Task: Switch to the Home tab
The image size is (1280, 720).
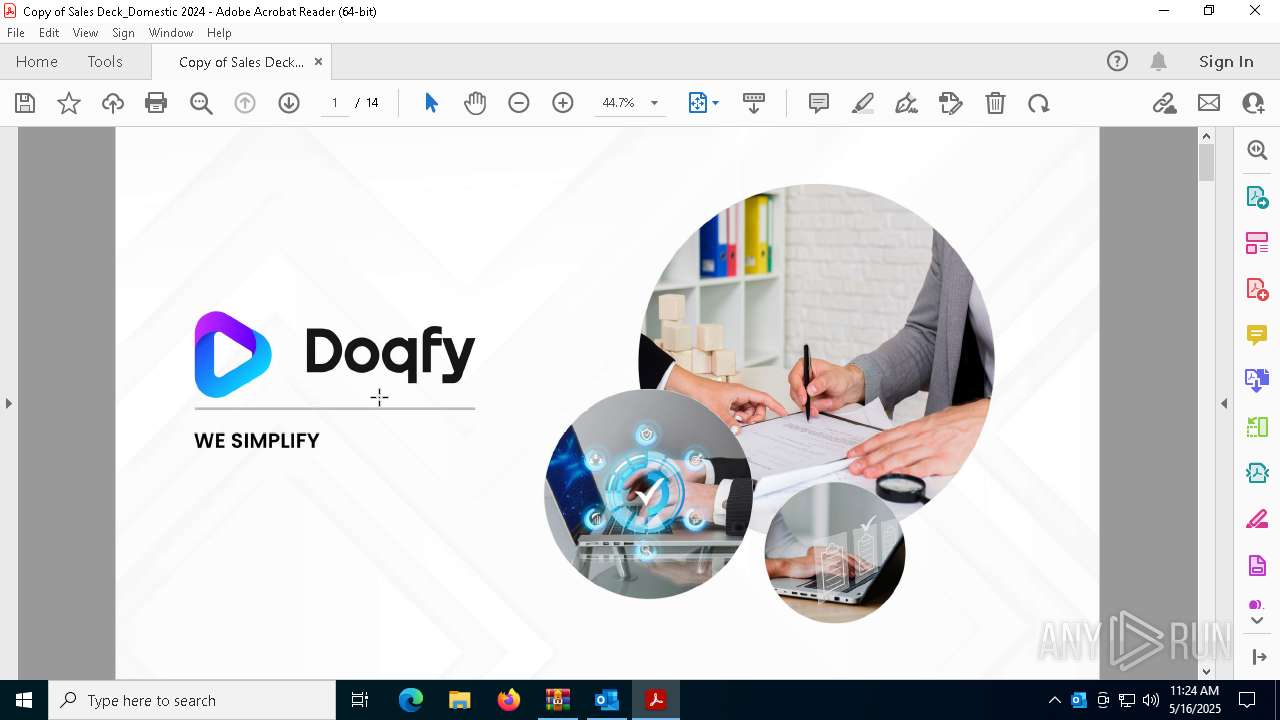Action: point(37,61)
